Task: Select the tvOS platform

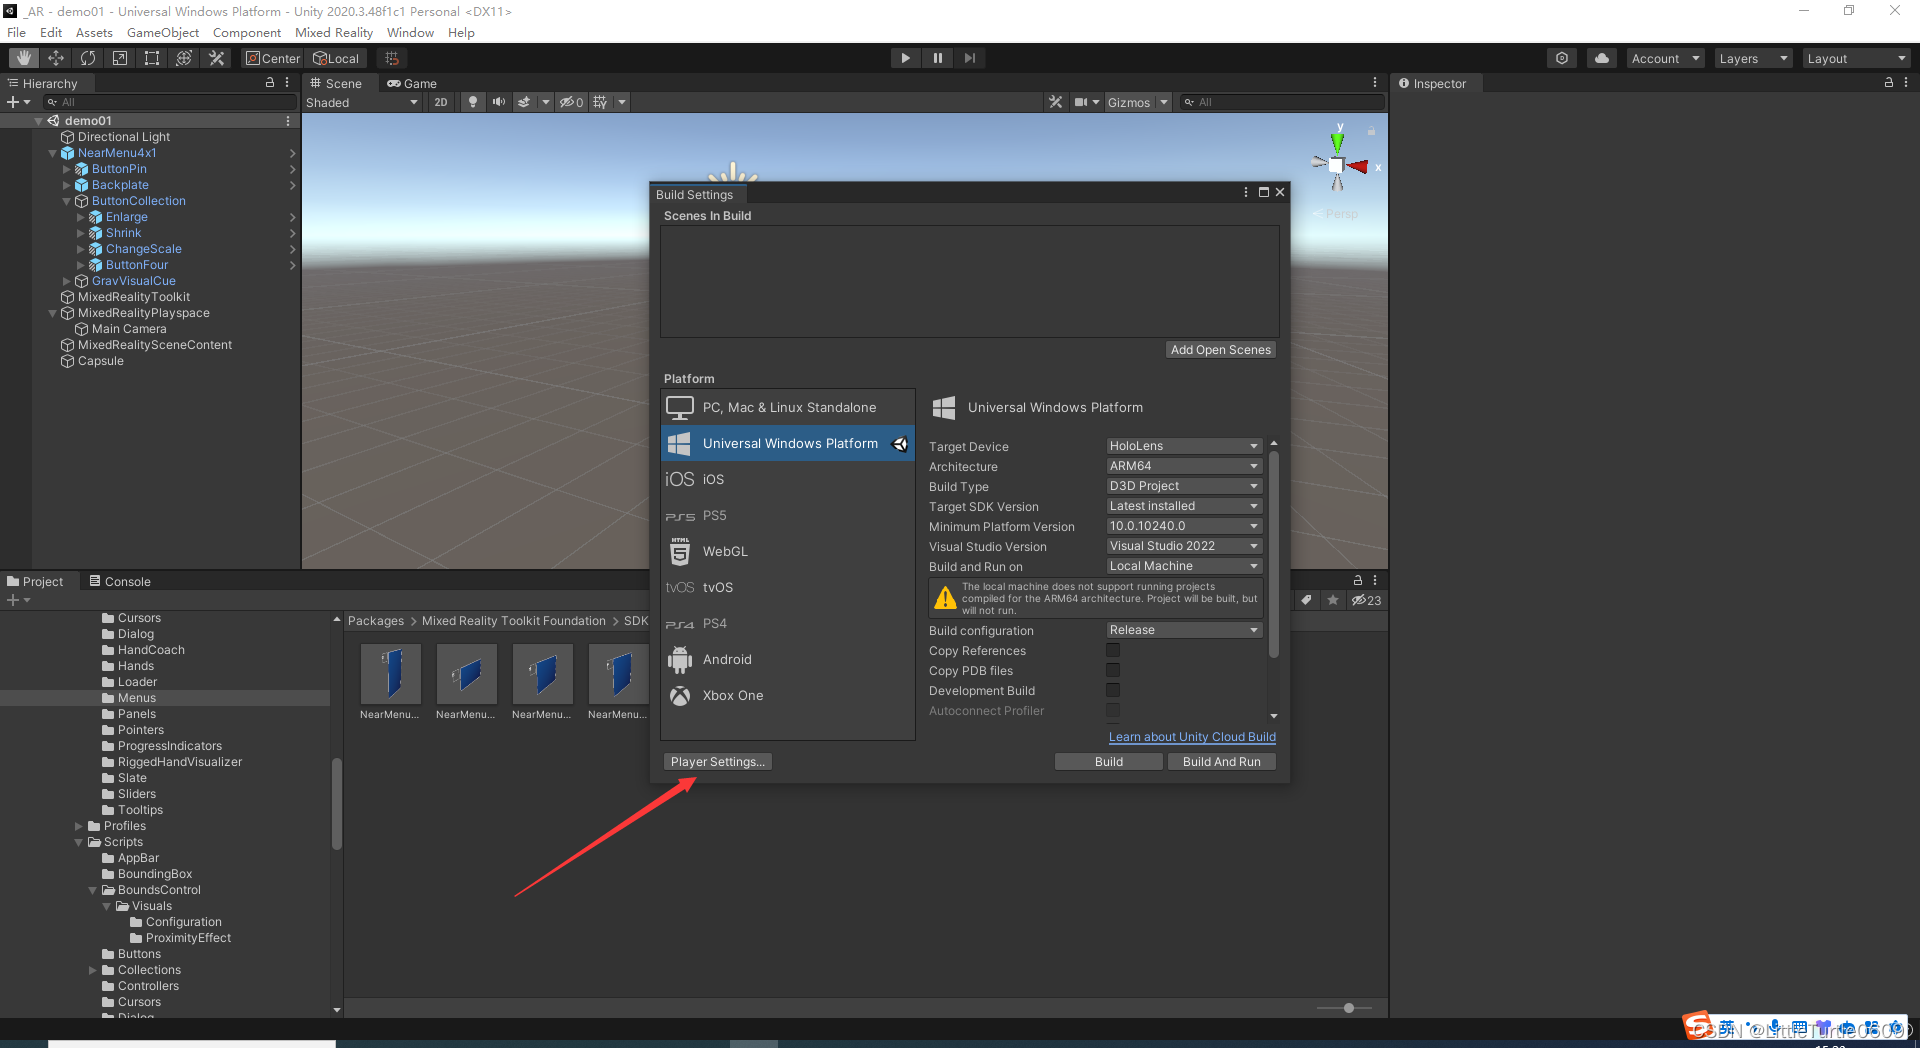Action: click(x=788, y=587)
